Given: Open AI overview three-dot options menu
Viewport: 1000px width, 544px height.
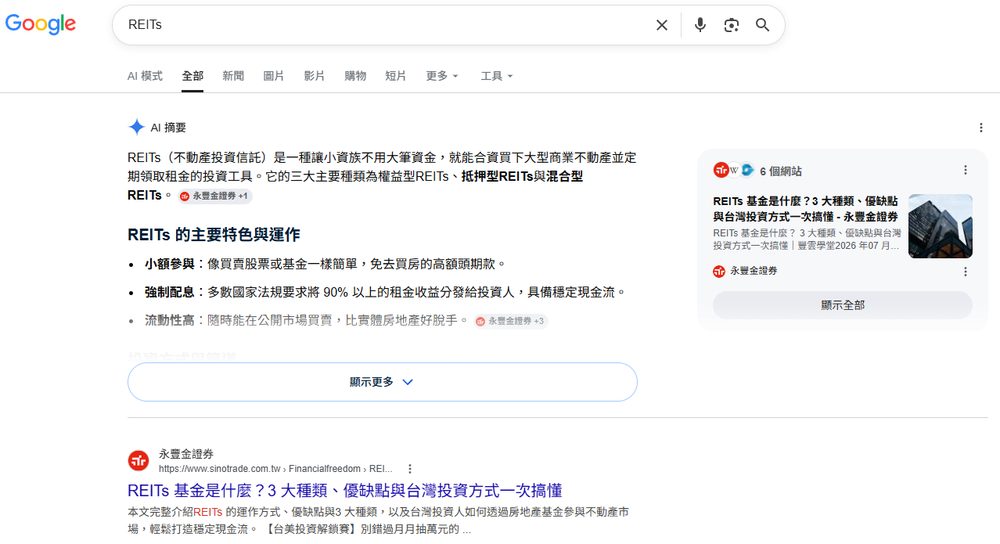Looking at the screenshot, I should click(x=980, y=128).
